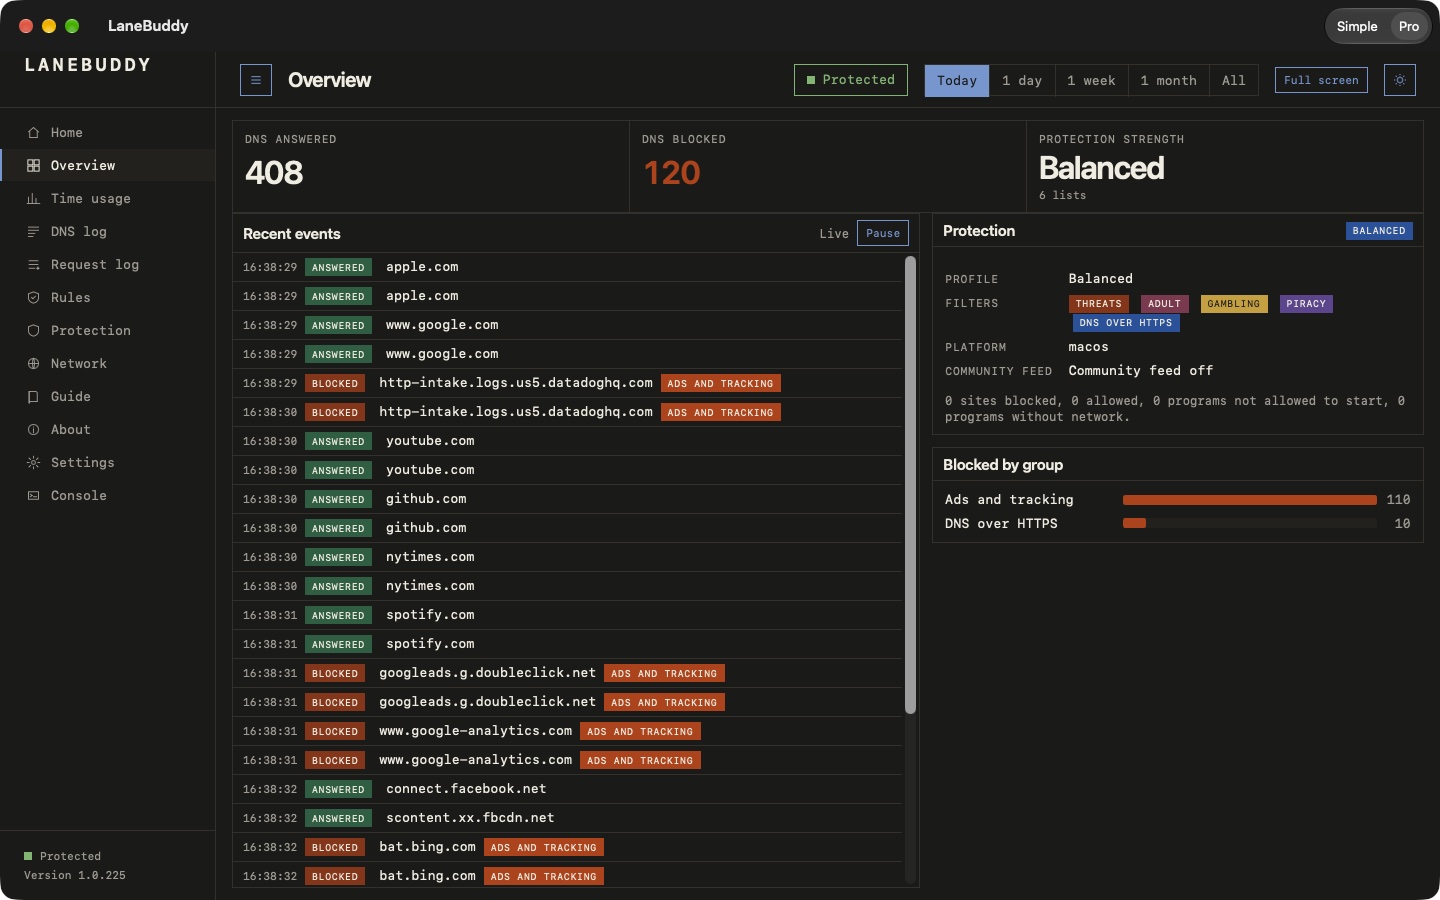Click the Time usage chart icon

pyautogui.click(x=33, y=199)
